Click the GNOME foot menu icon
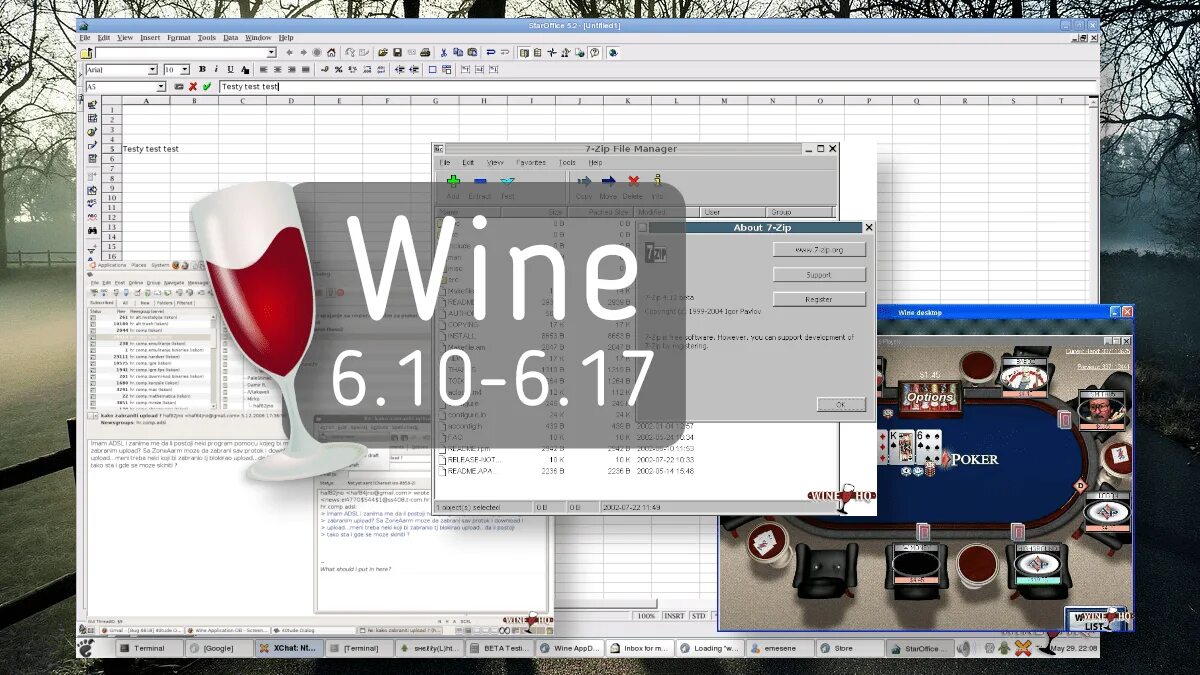Screen dimensions: 1200x675 pyautogui.click(x=88, y=648)
